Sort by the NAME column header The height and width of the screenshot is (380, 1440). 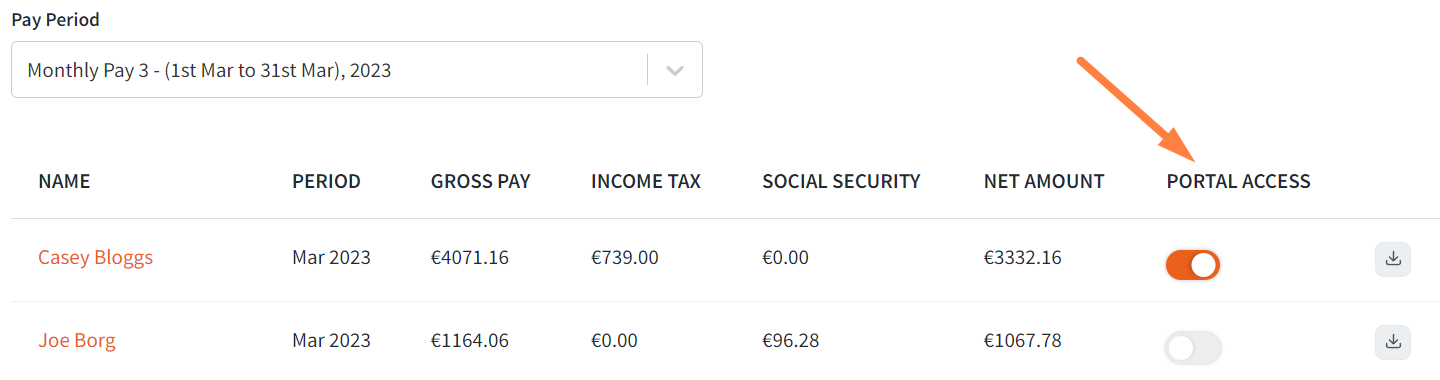pyautogui.click(x=64, y=182)
